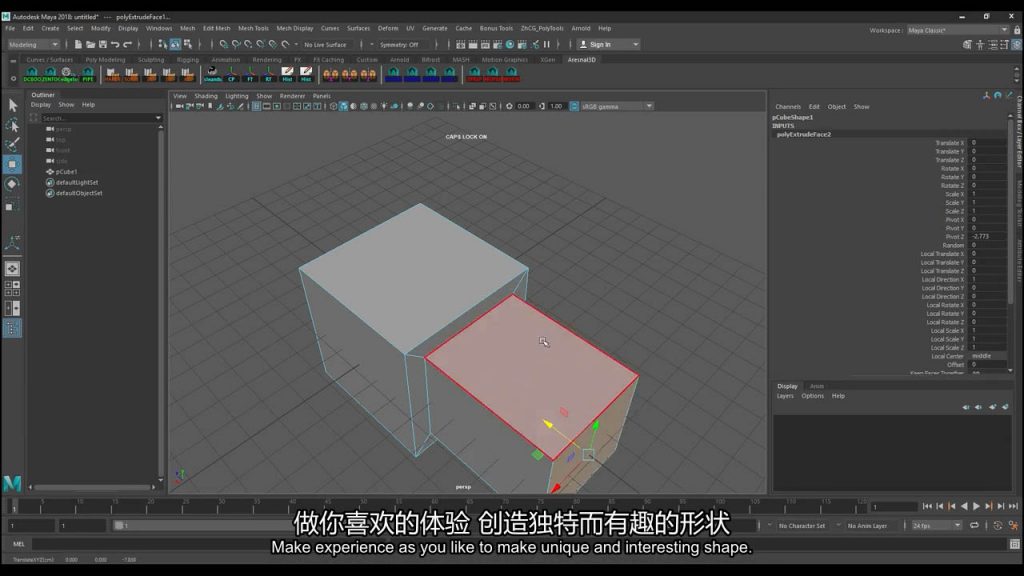Toggle the Channel Box icon at top right
1024x576 pixels.
click(x=1017, y=44)
